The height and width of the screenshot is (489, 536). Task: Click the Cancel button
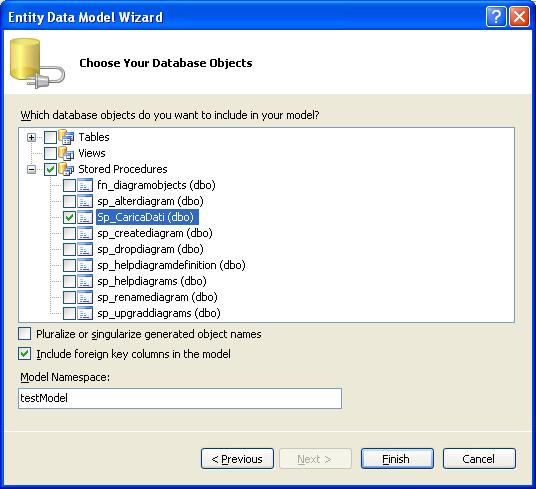pos(479,459)
